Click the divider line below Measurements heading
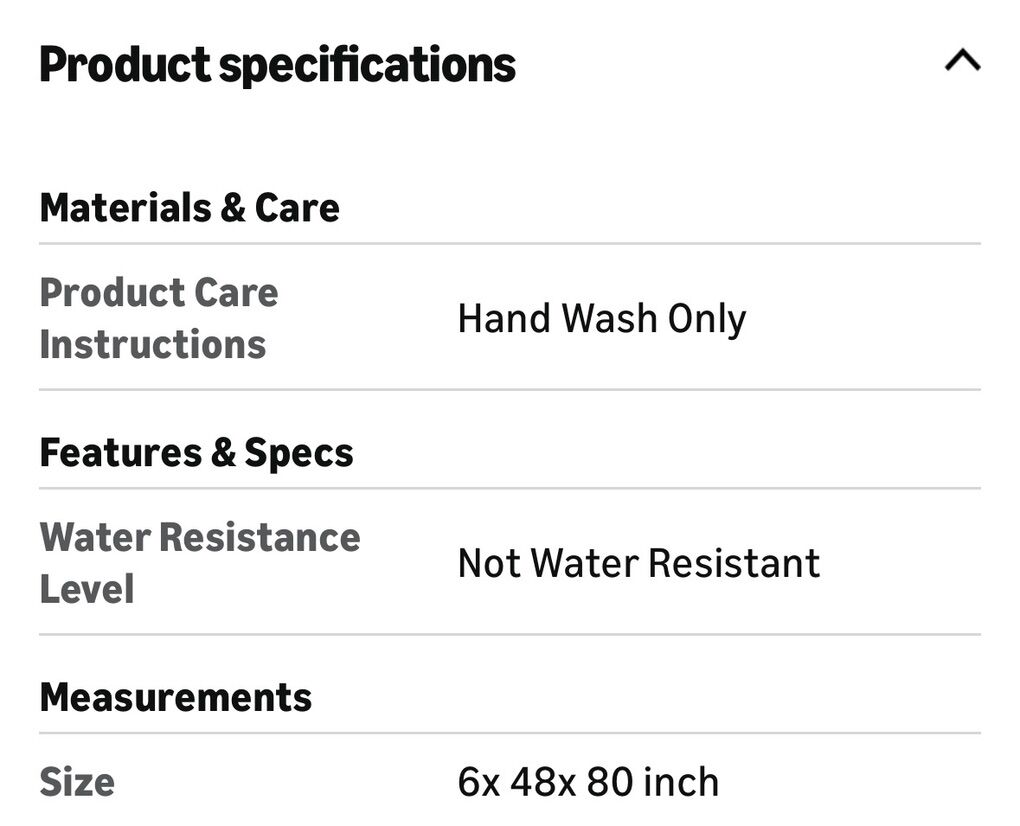 pos(510,733)
